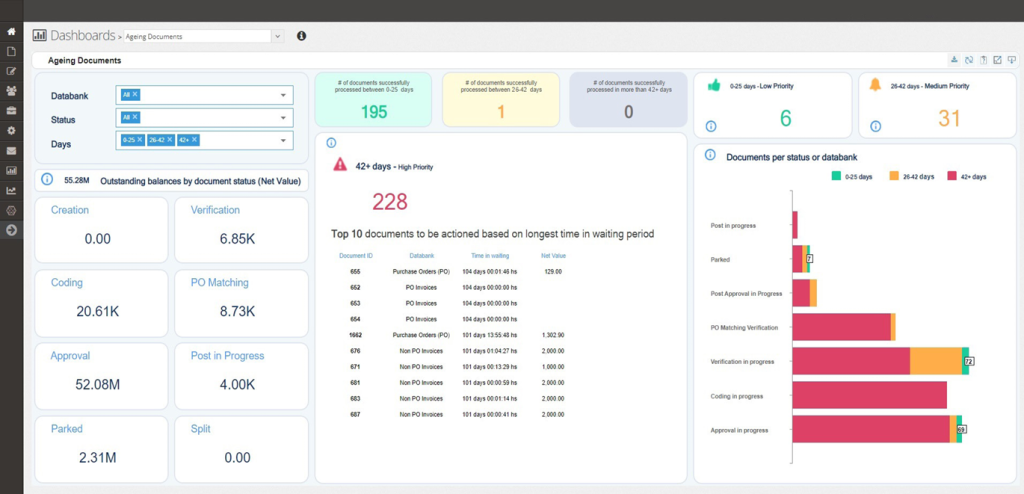Expand the Databank filter dropdown arrow
This screenshot has height=494, width=1024.
coord(283,96)
